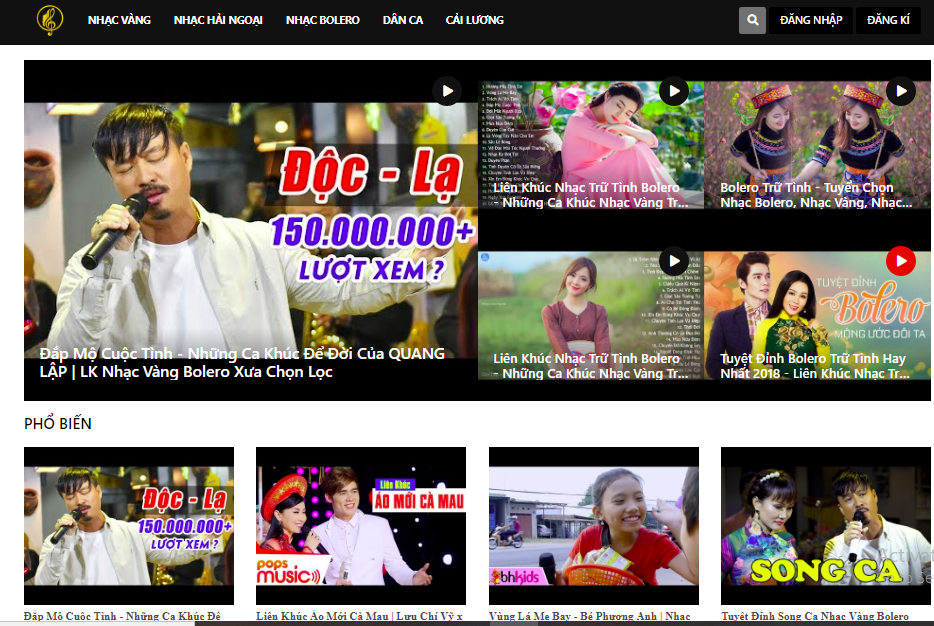
Task: Click play icon on top Liên Khúc Nhạc Trữ Tình thumbnail
Action: [676, 90]
